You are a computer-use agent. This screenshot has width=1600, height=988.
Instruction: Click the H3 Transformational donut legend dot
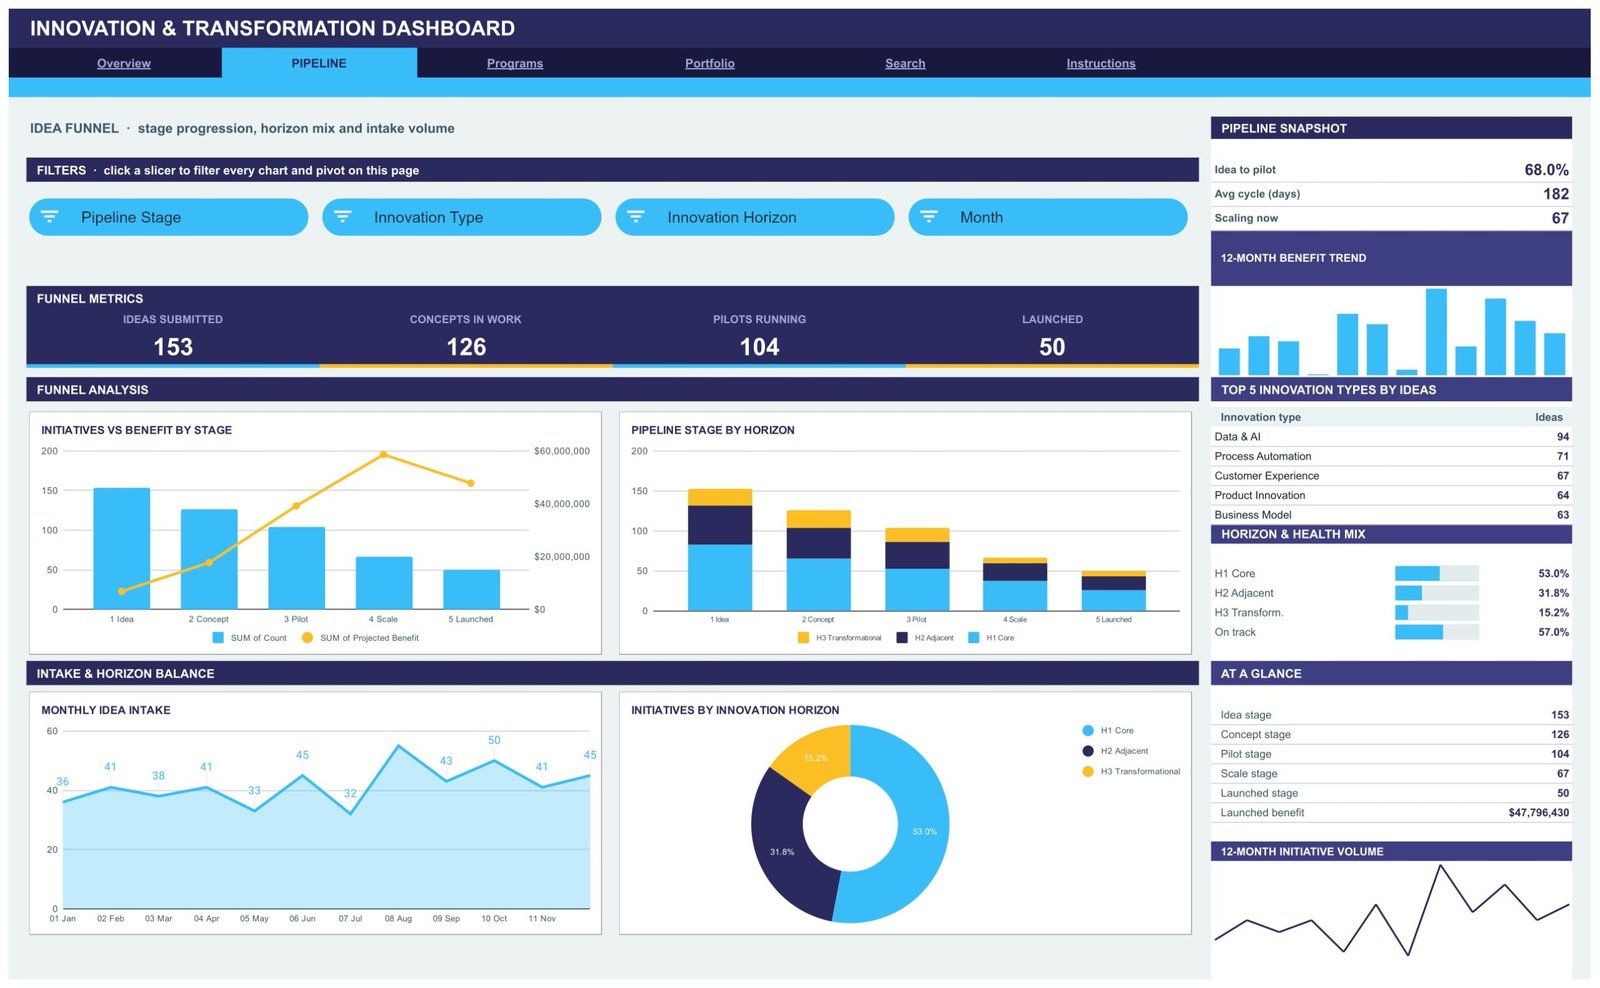coord(1088,772)
